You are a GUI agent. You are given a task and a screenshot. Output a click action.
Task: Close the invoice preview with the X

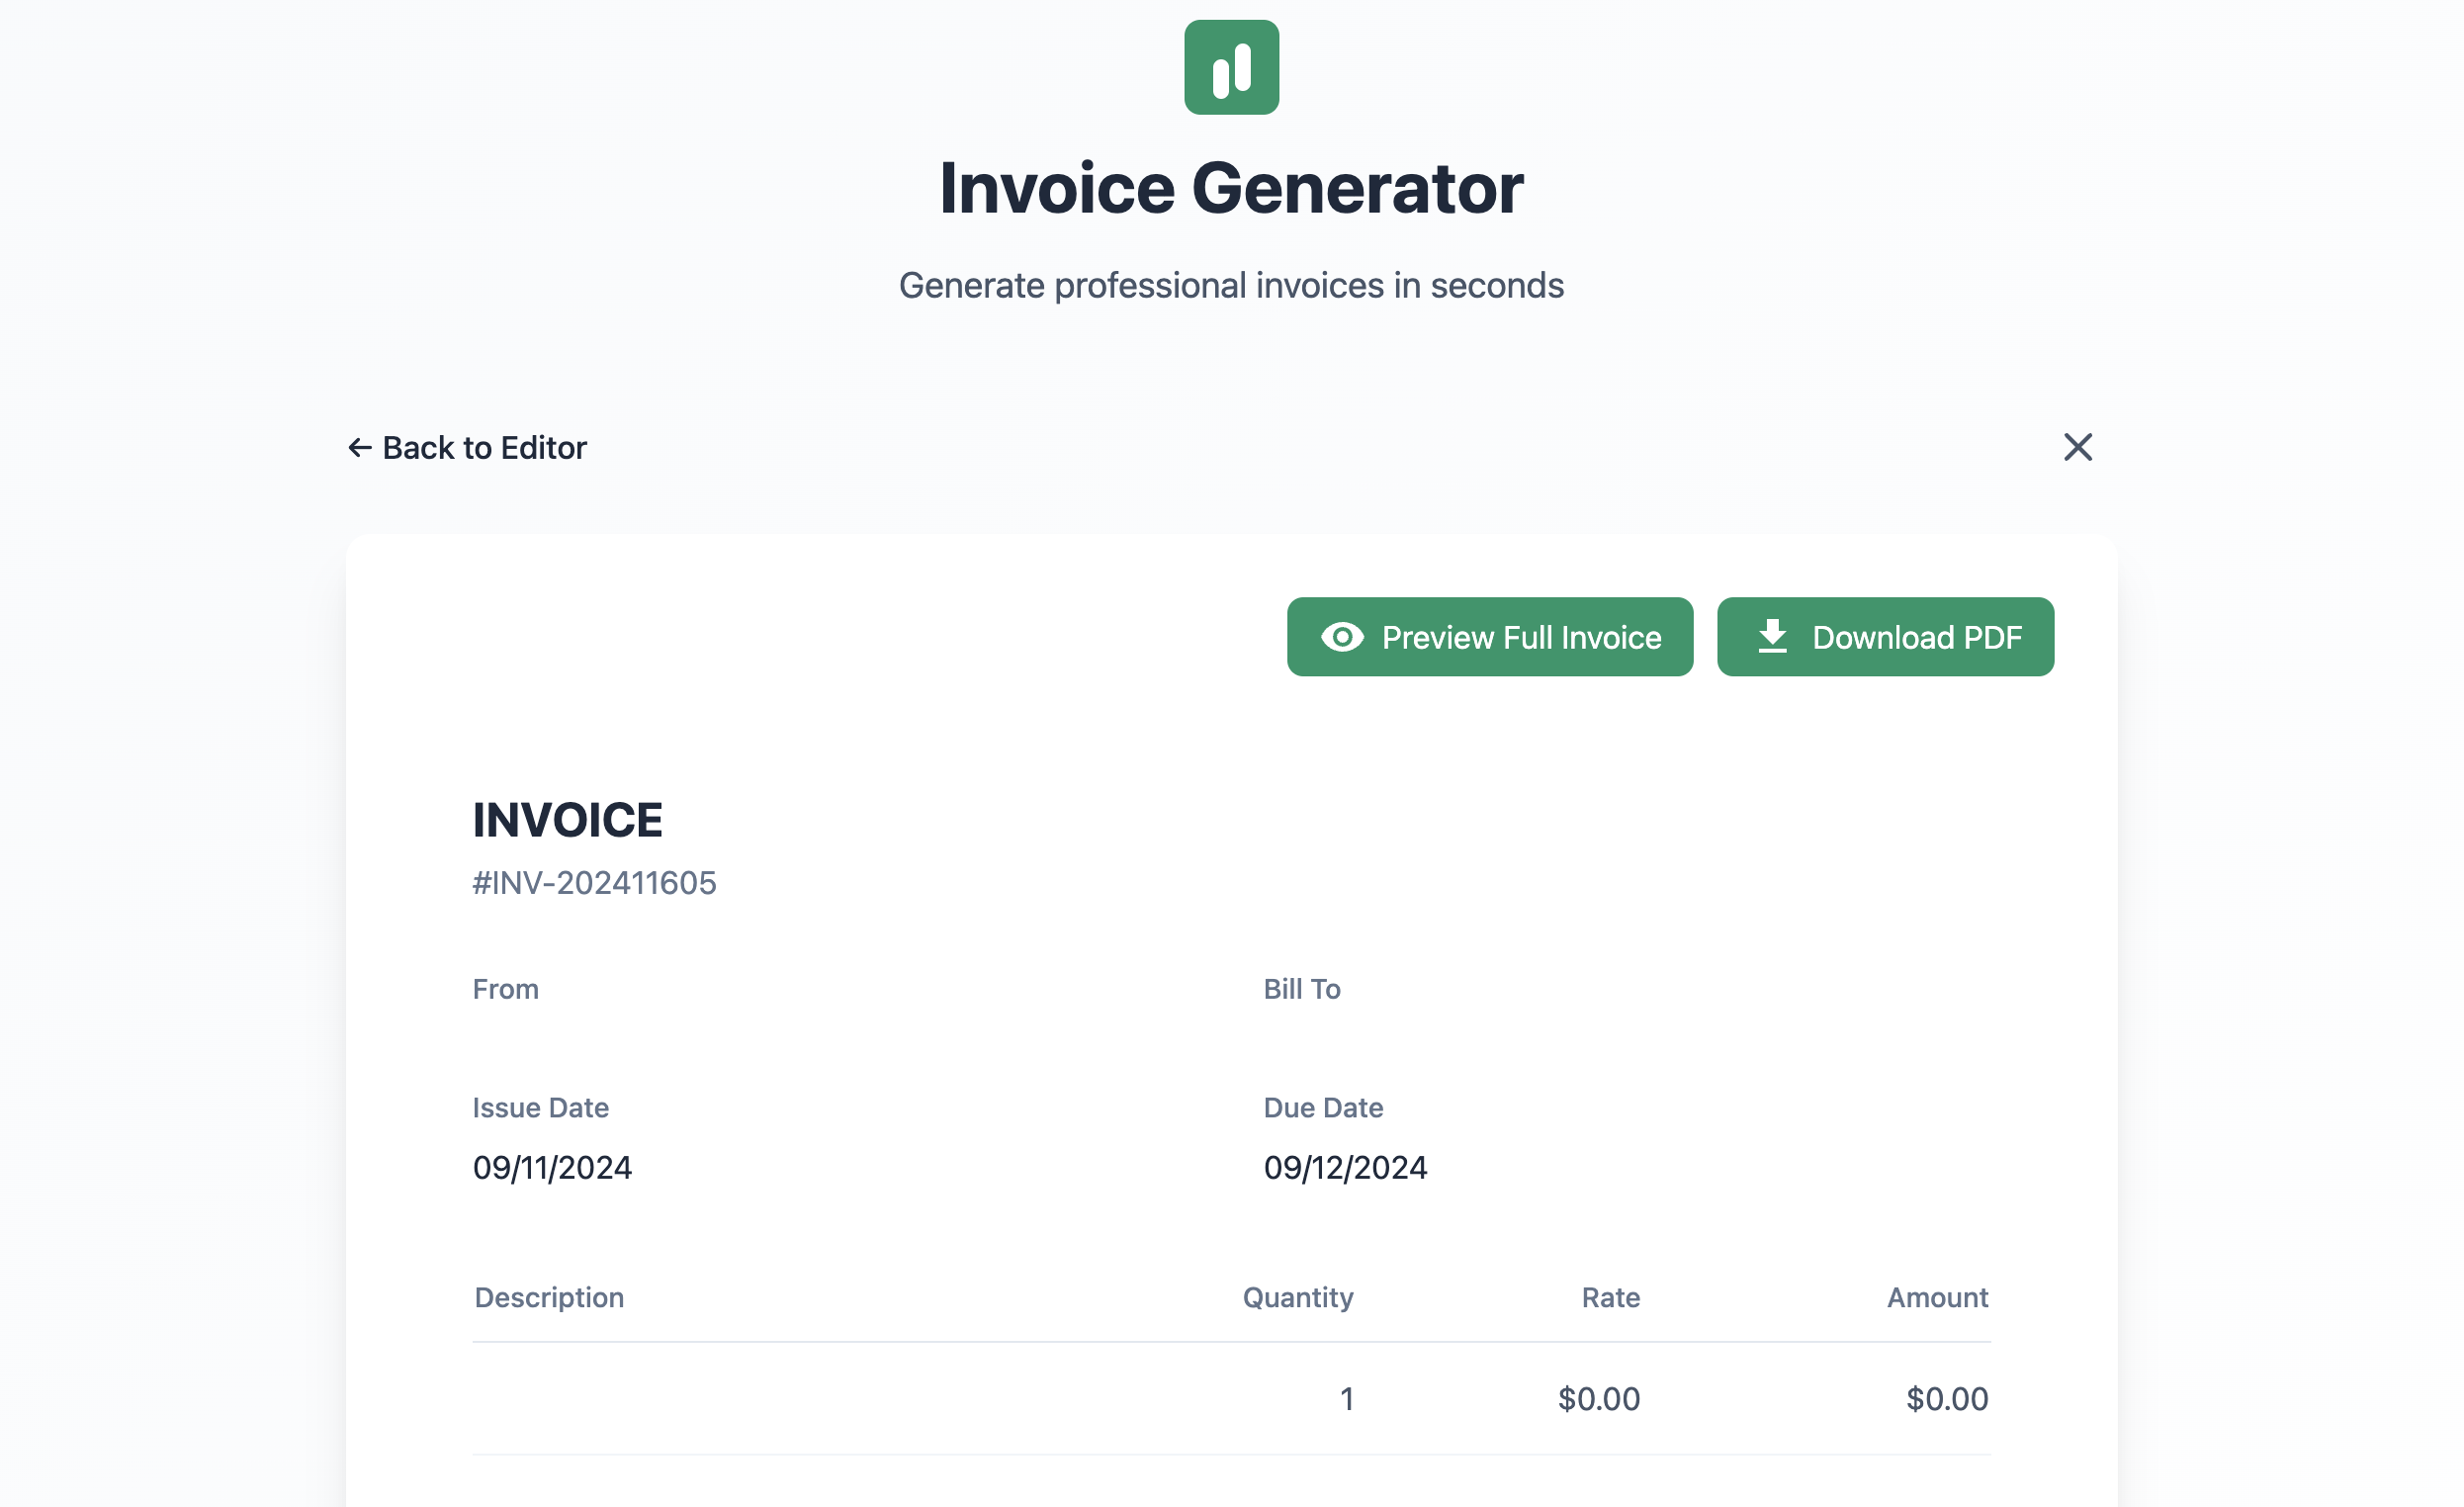2077,447
